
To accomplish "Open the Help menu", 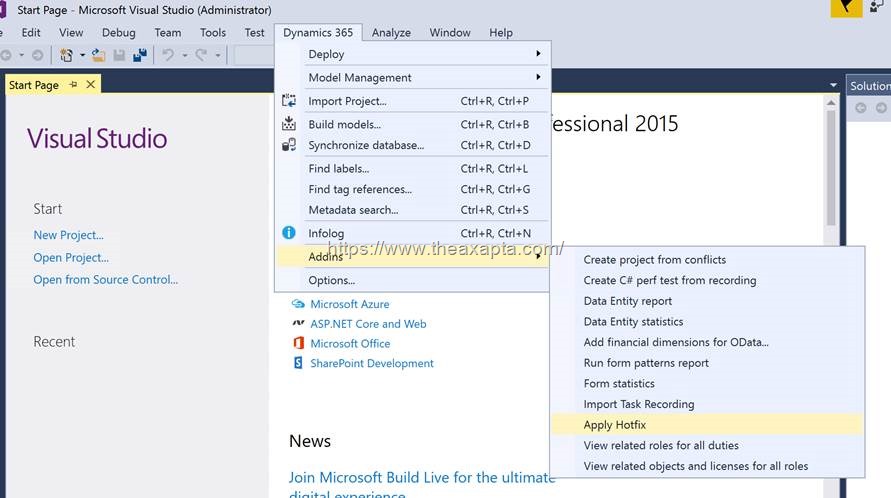I will [501, 32].
